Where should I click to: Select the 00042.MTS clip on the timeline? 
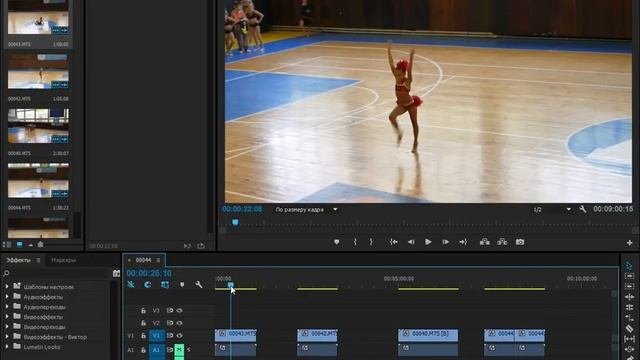coord(317,334)
